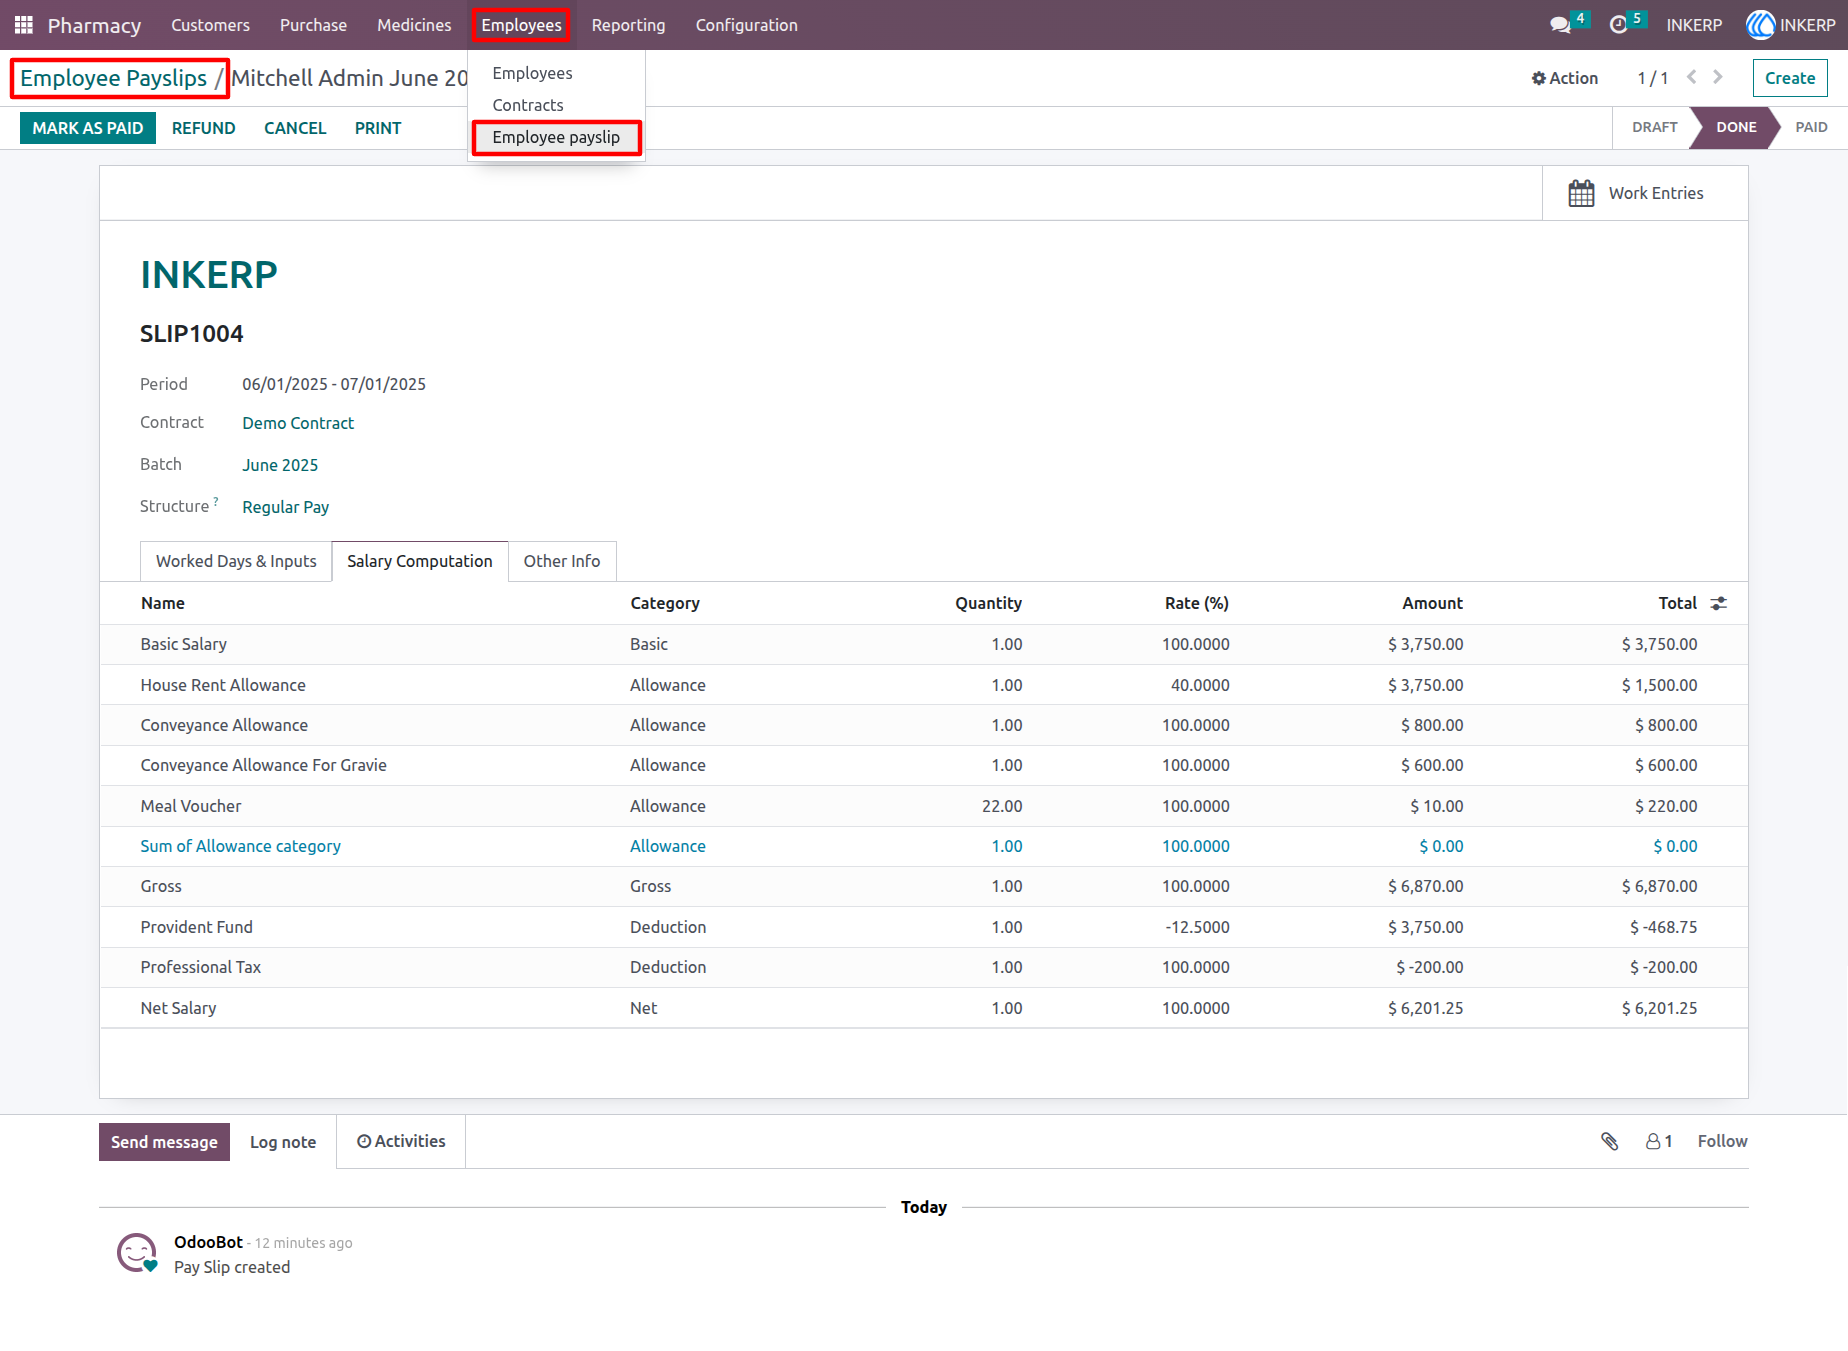
Task: Switch to Other Info tab
Action: [562, 561]
